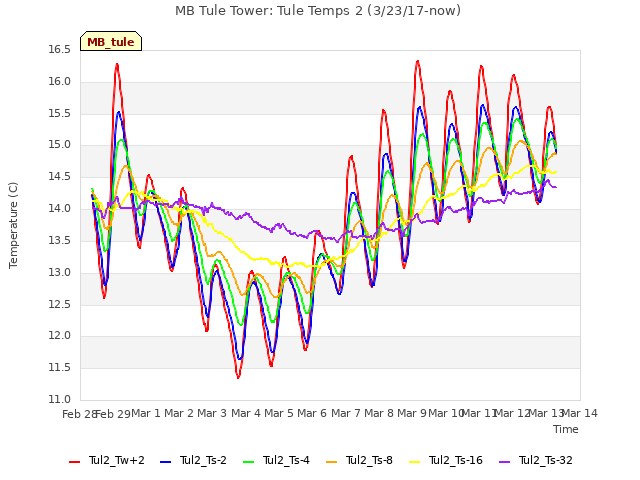Click the 16.0 y-axis tick label
Image resolution: width=640 pixels, height=480 pixels.
click(60, 82)
